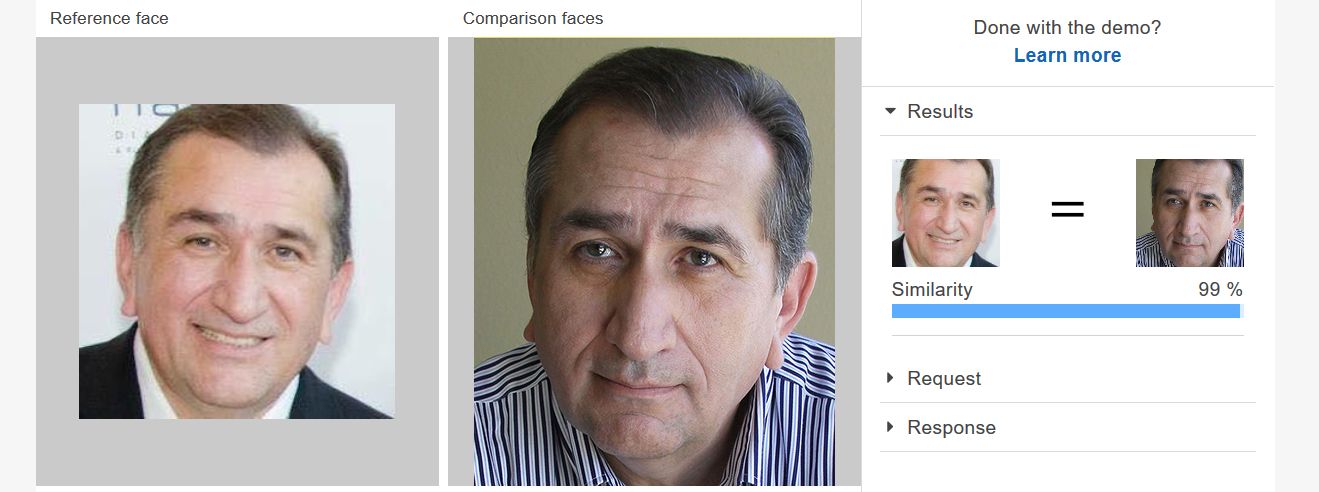Expand the Request section arrow
This screenshot has height=492, width=1319.
(x=890, y=378)
